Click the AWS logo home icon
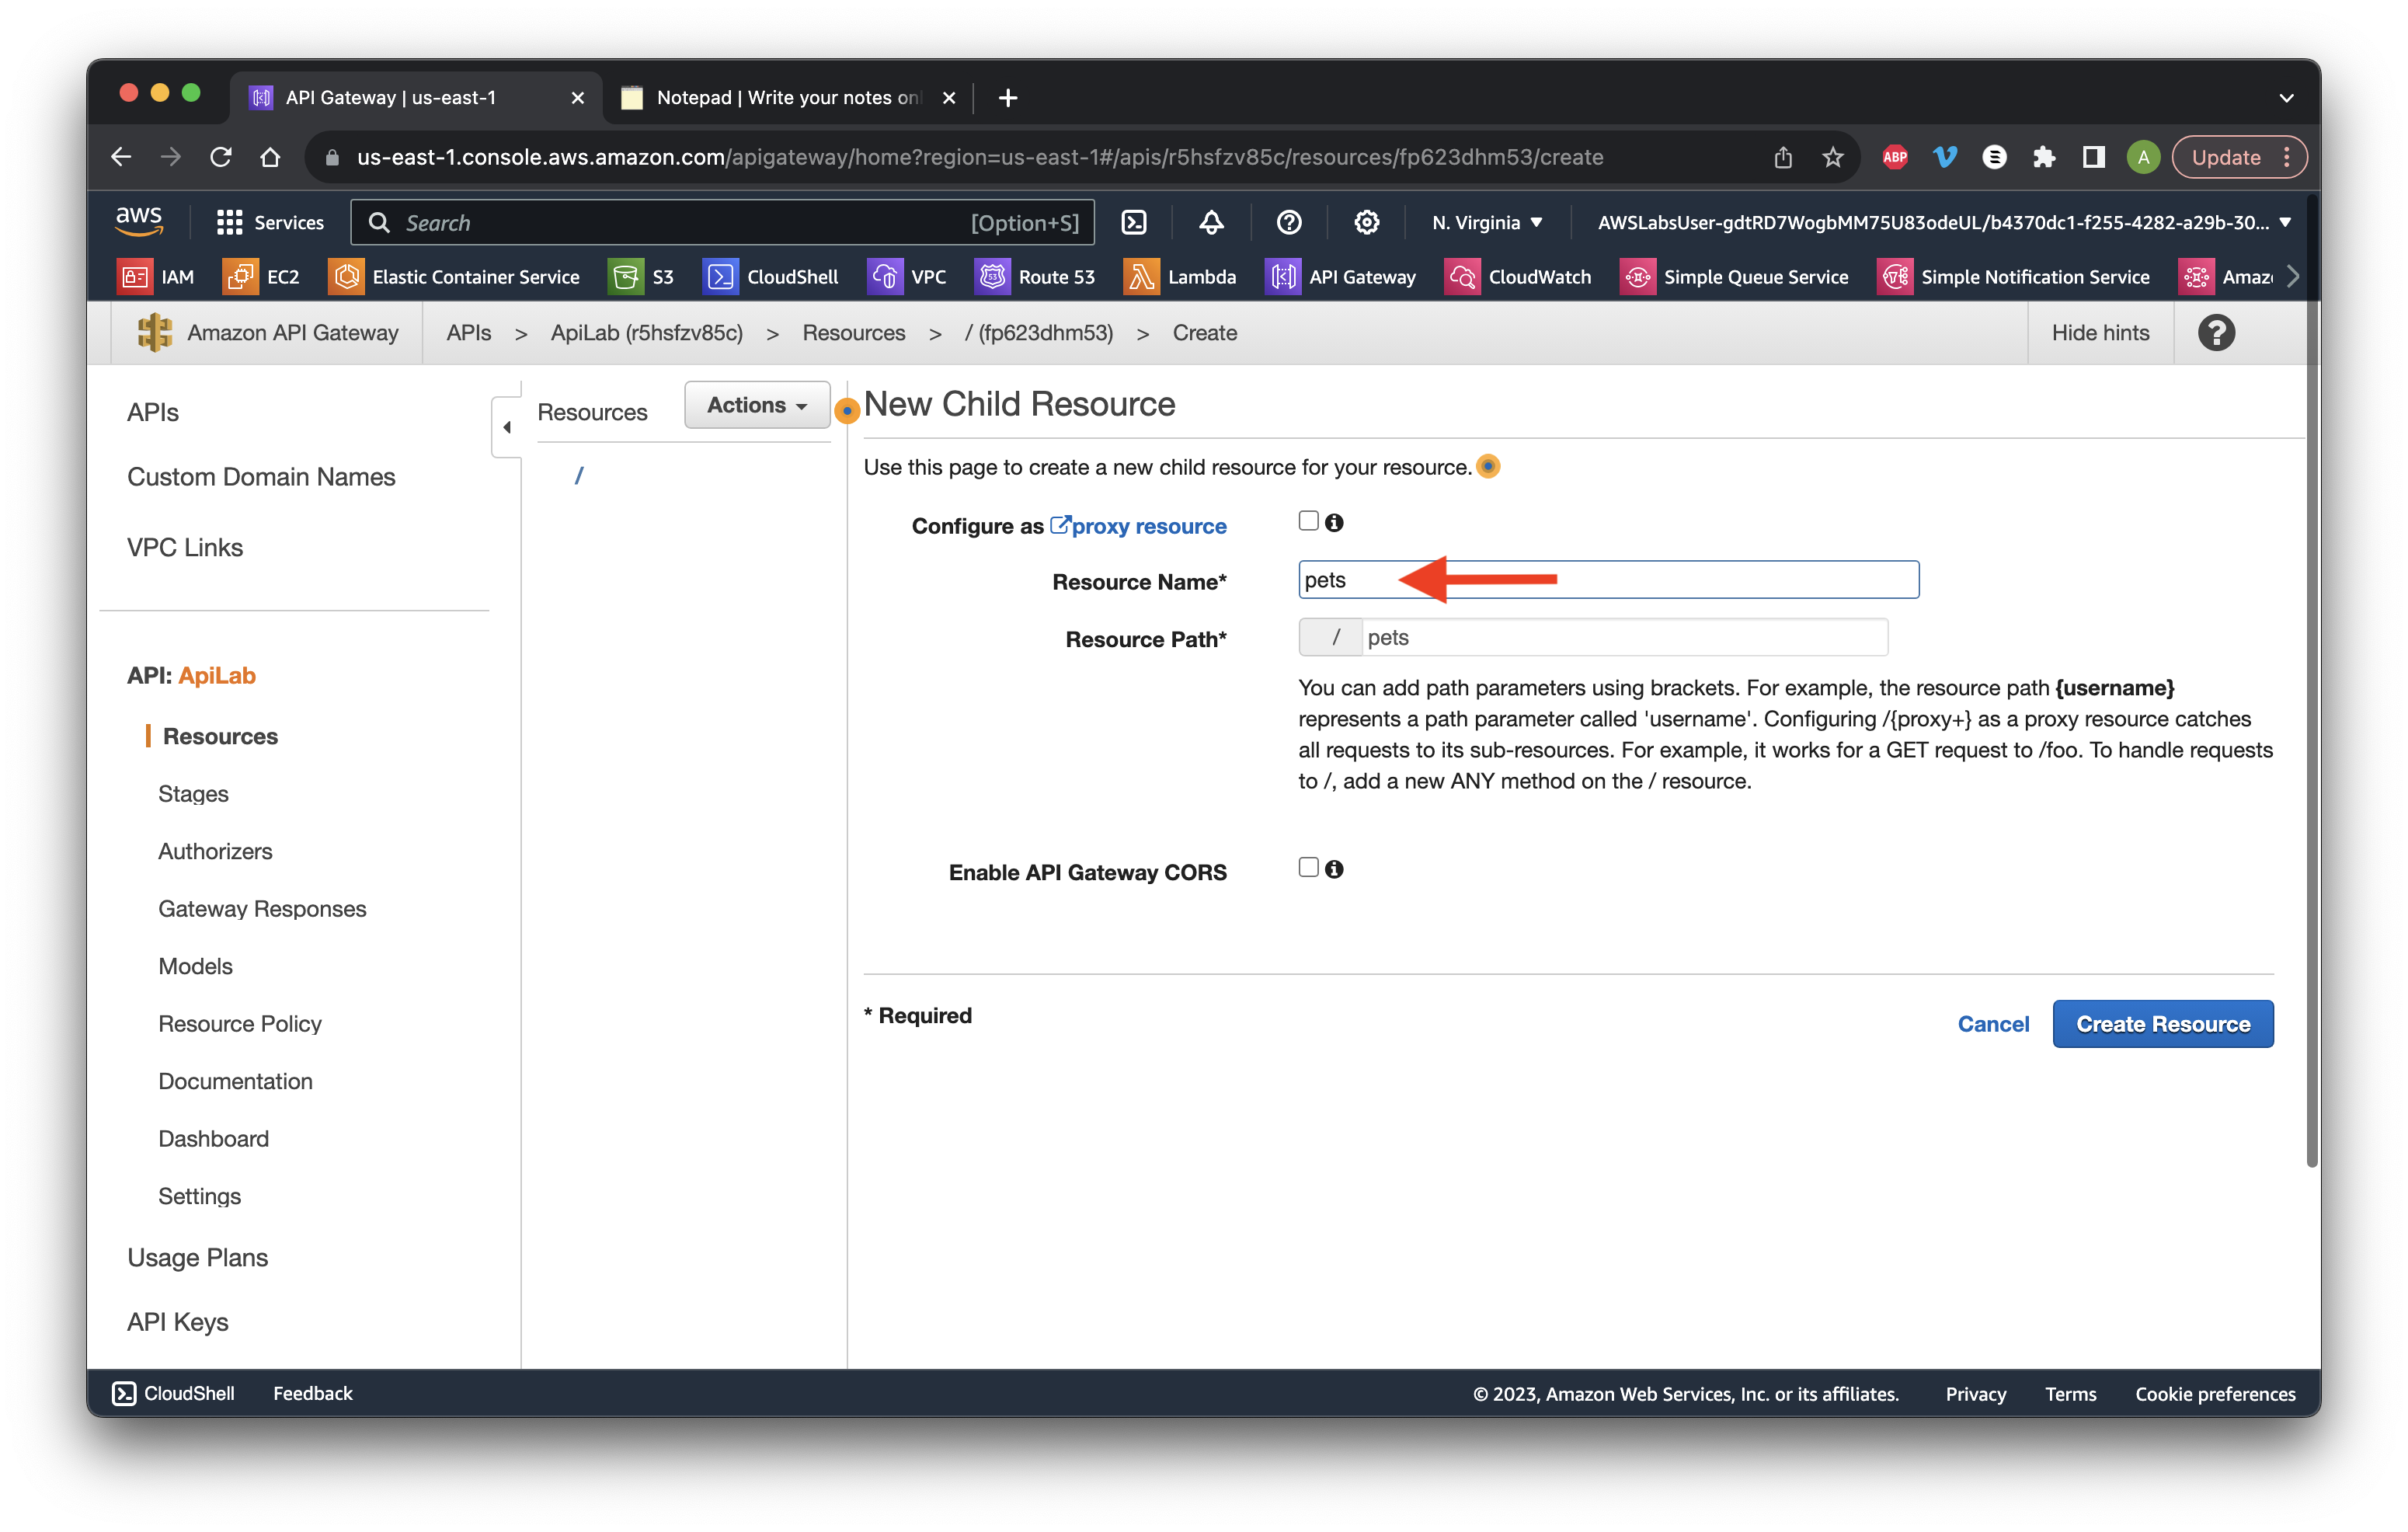Image resolution: width=2408 pixels, height=1532 pixels. pyautogui.click(x=139, y=221)
